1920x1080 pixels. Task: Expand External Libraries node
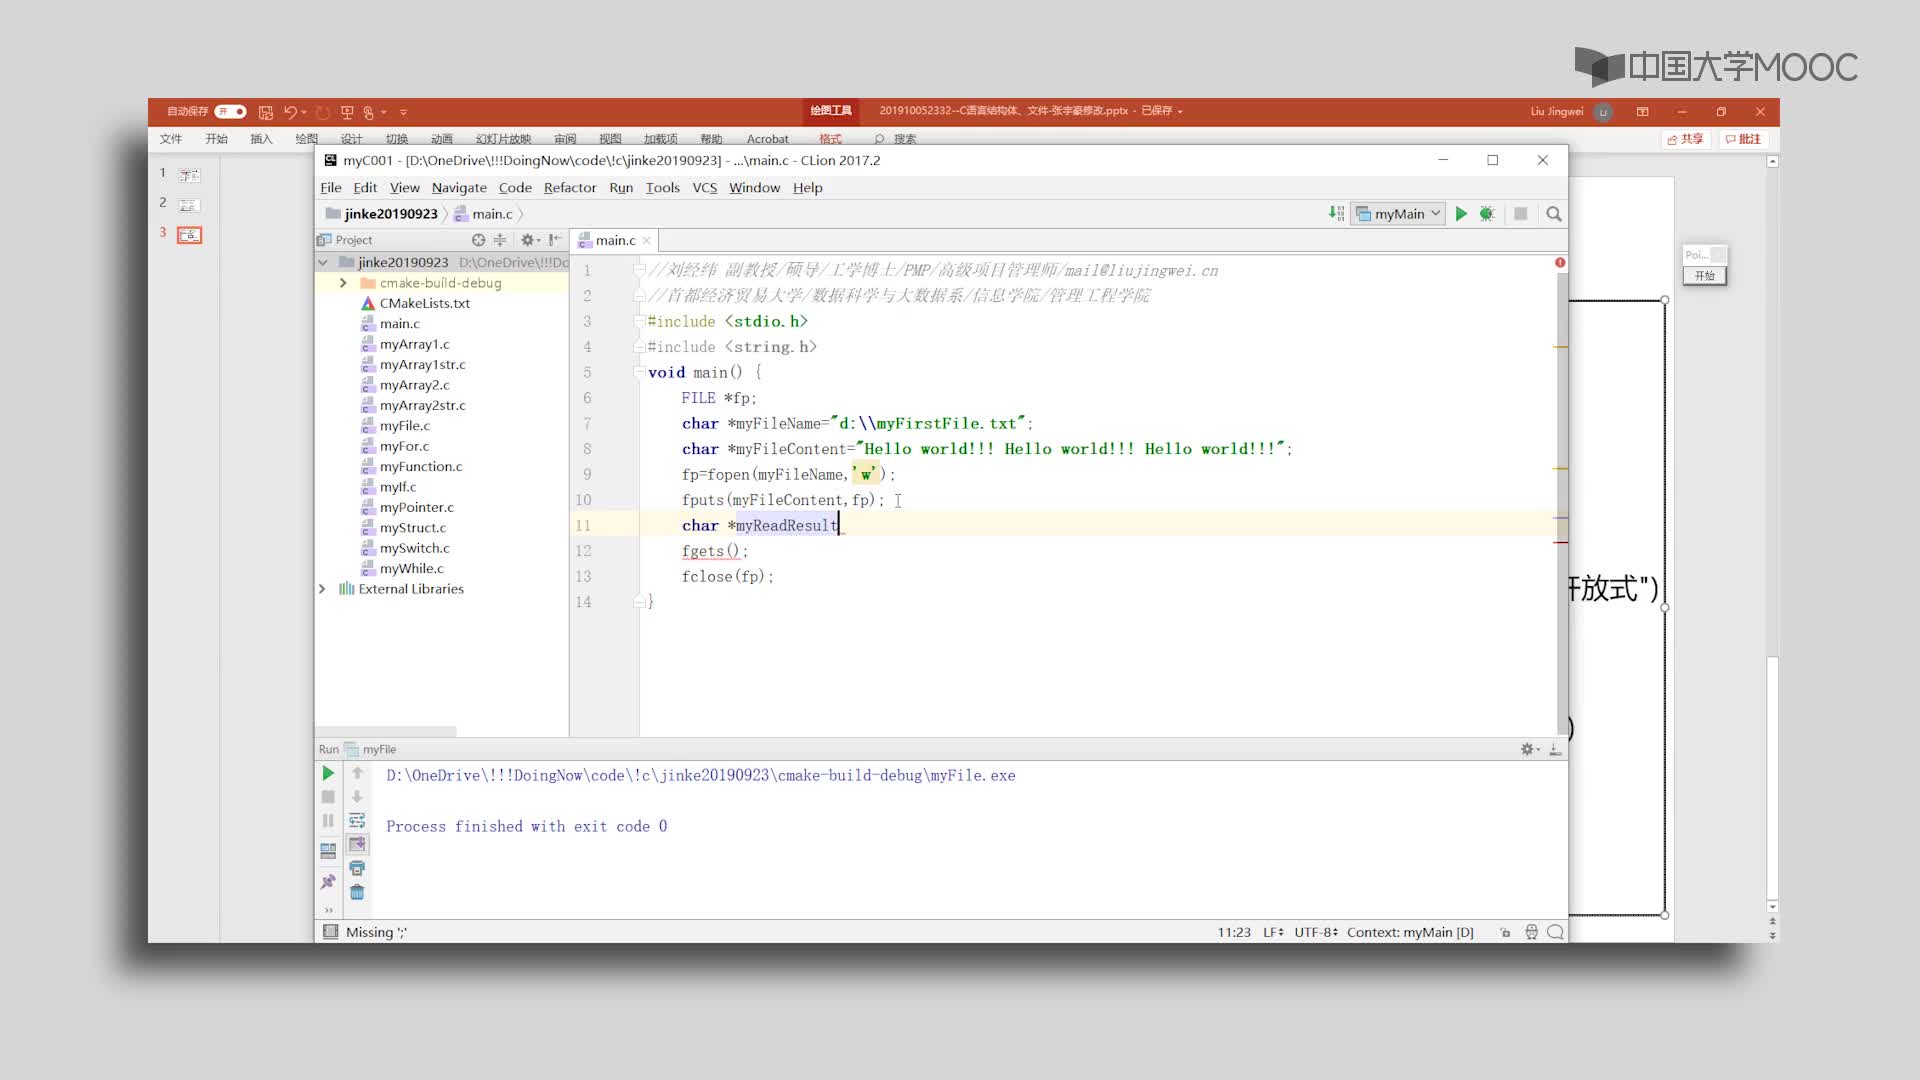322,589
